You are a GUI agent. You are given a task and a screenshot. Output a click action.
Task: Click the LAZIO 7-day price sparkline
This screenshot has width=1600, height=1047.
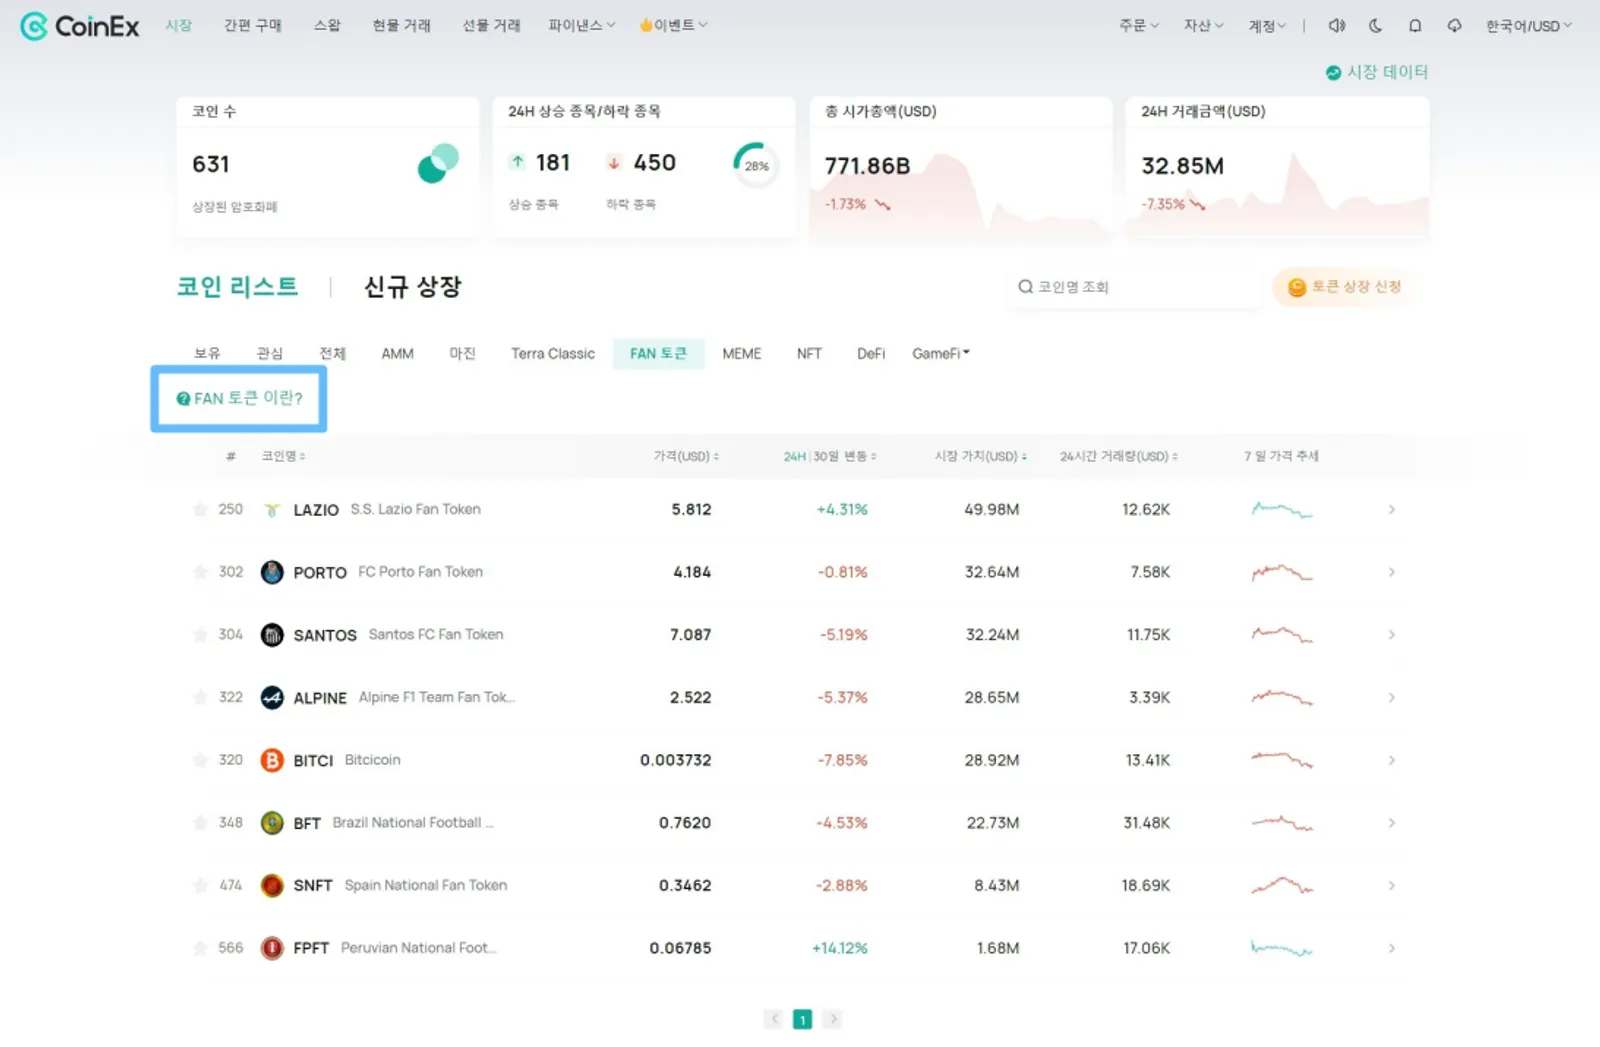(1282, 510)
